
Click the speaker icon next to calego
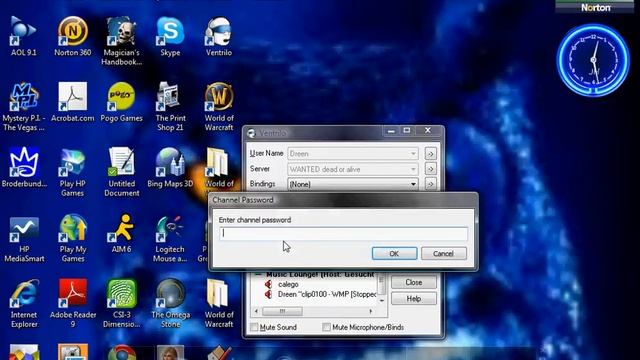[x=268, y=284]
